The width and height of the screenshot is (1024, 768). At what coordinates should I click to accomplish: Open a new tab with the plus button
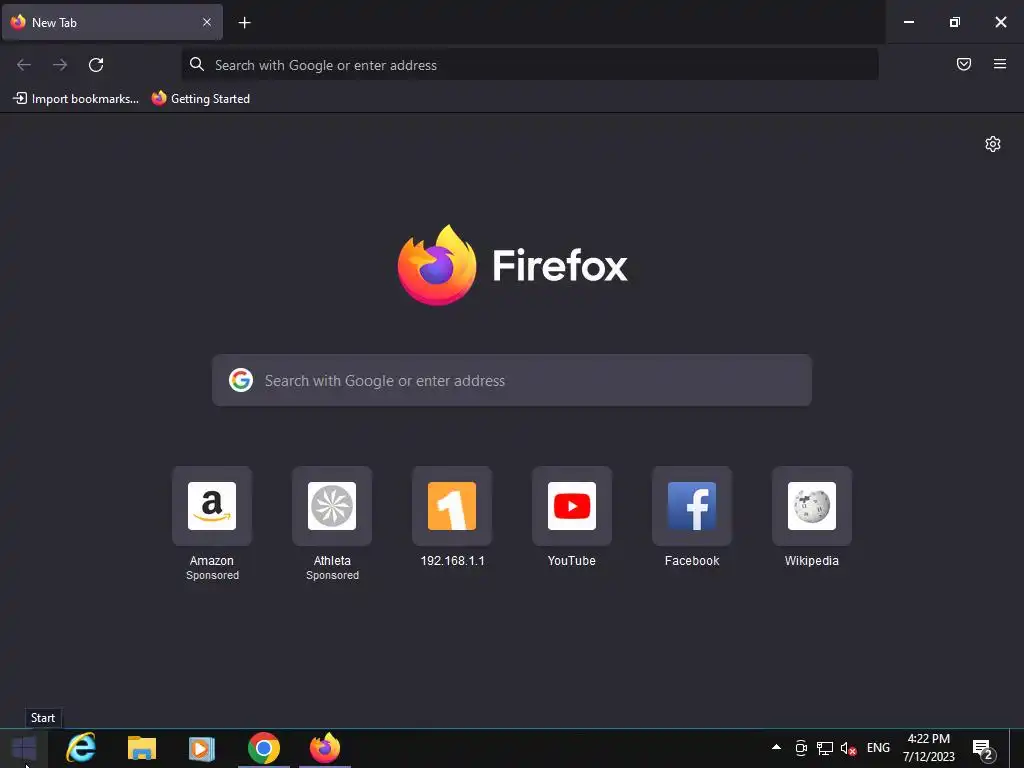click(x=244, y=23)
